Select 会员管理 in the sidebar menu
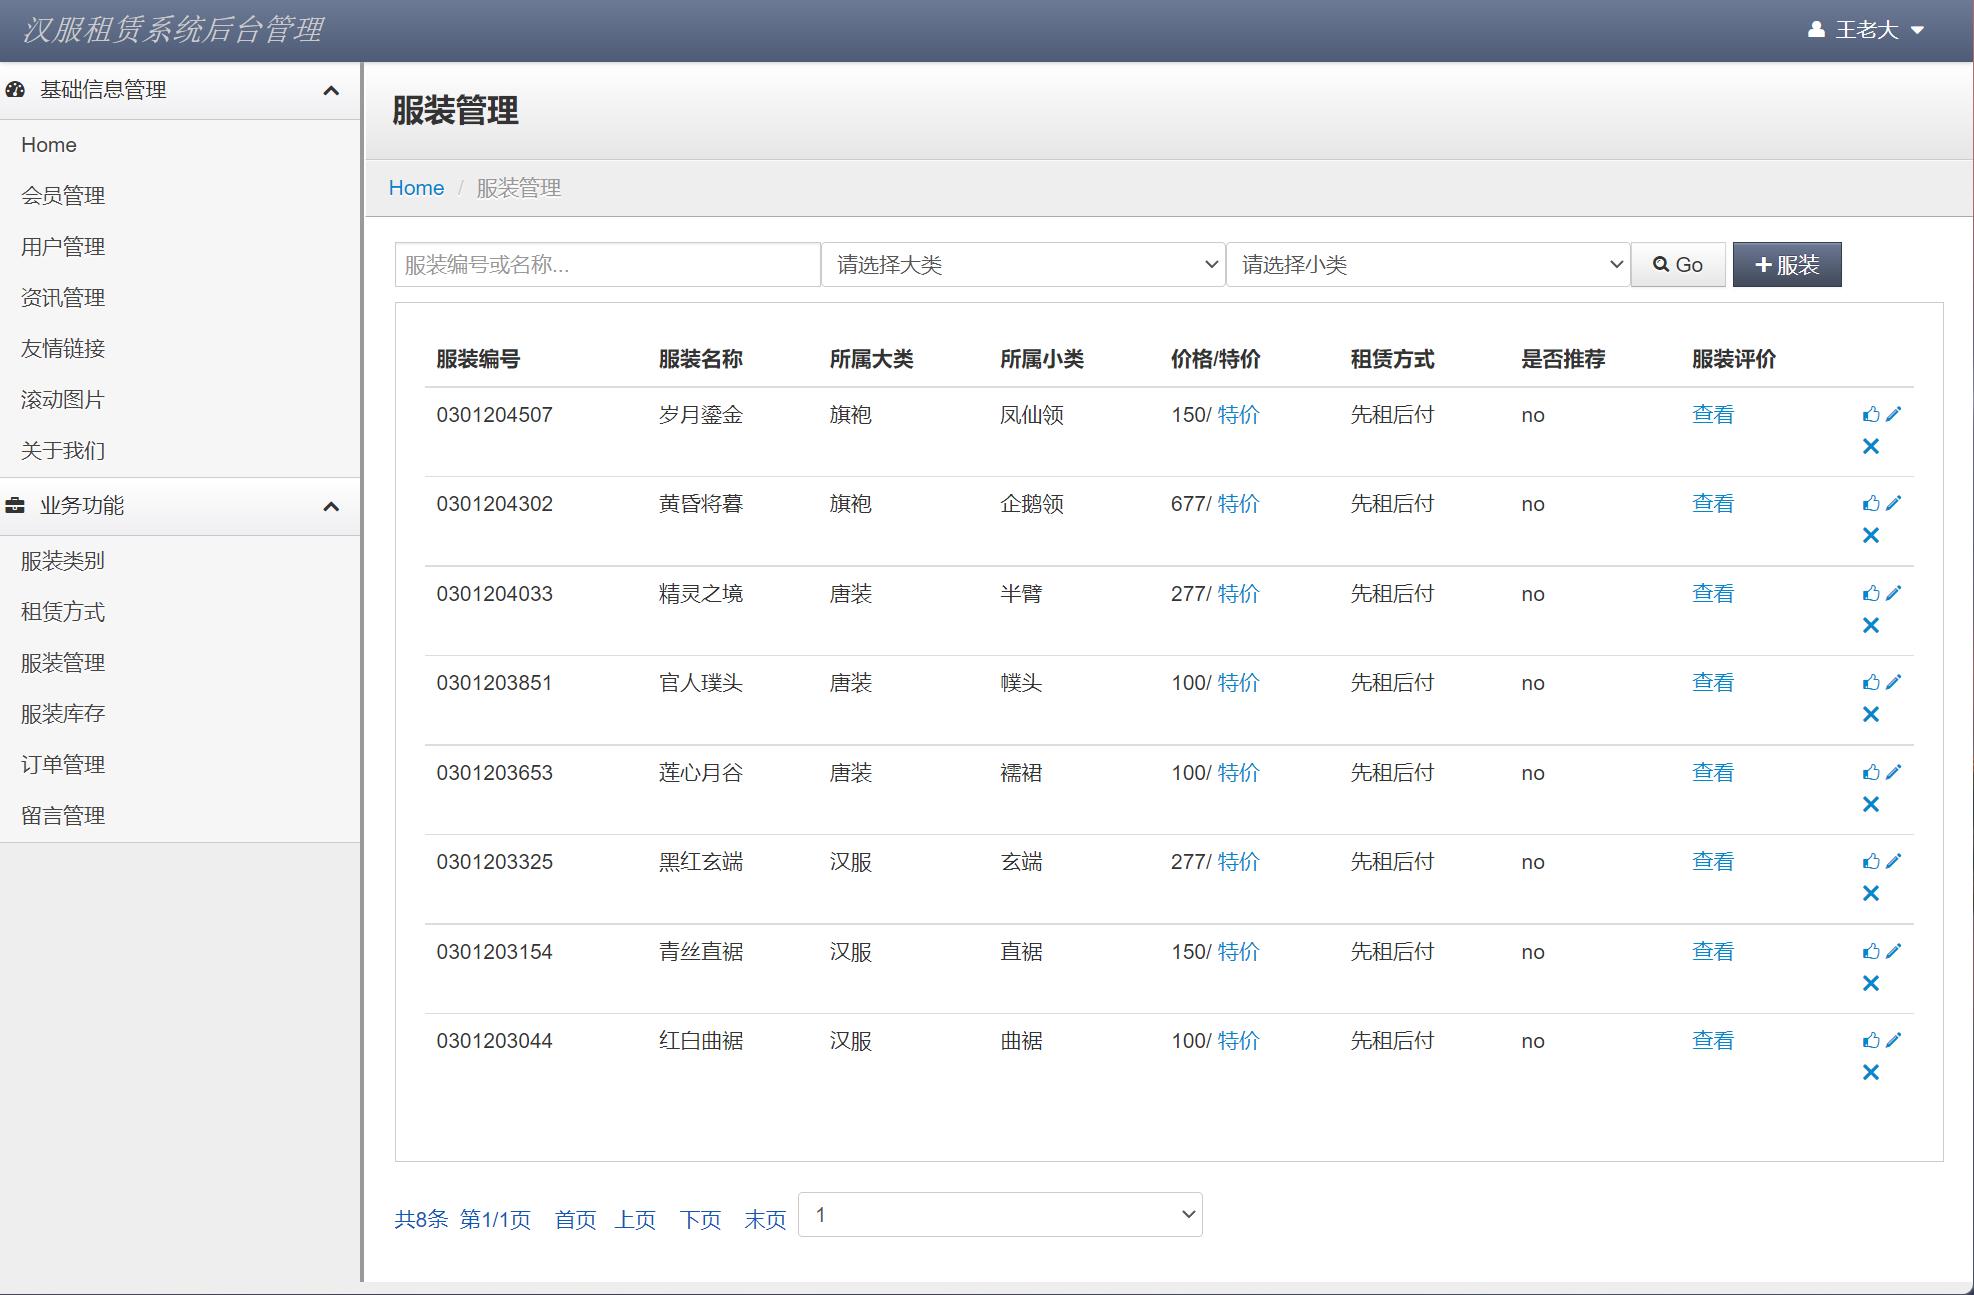1974x1295 pixels. (x=65, y=196)
